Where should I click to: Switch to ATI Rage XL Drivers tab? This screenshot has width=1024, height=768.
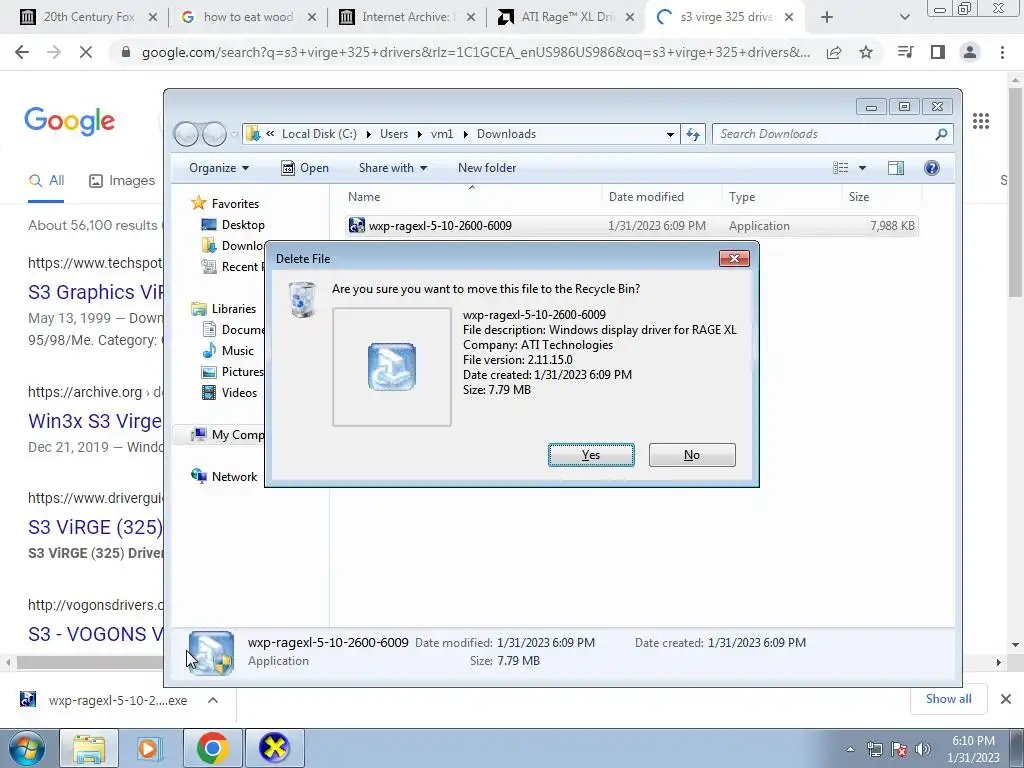(x=567, y=17)
